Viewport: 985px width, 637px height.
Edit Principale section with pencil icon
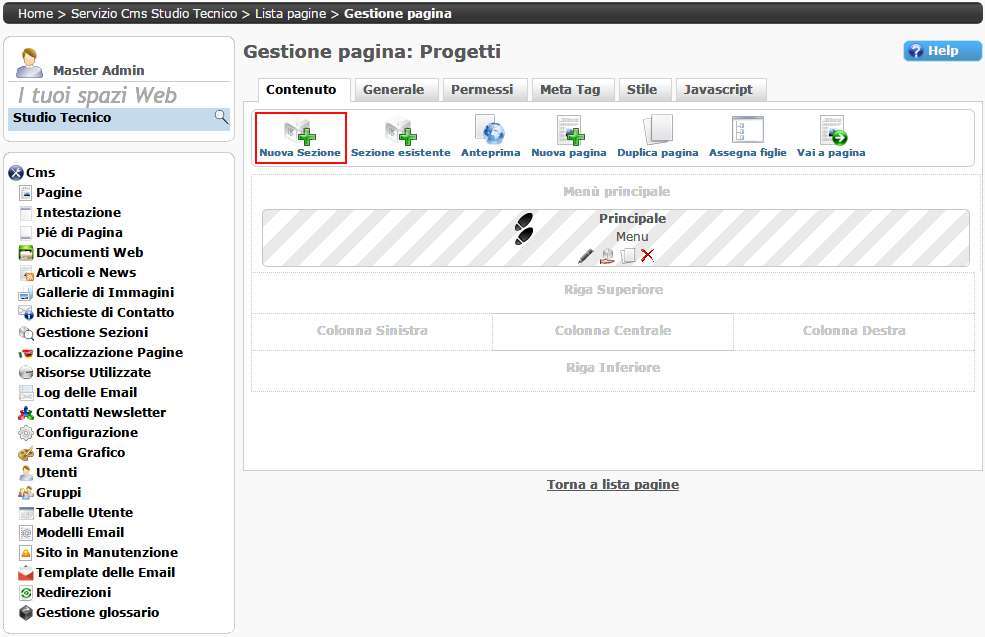tap(586, 256)
